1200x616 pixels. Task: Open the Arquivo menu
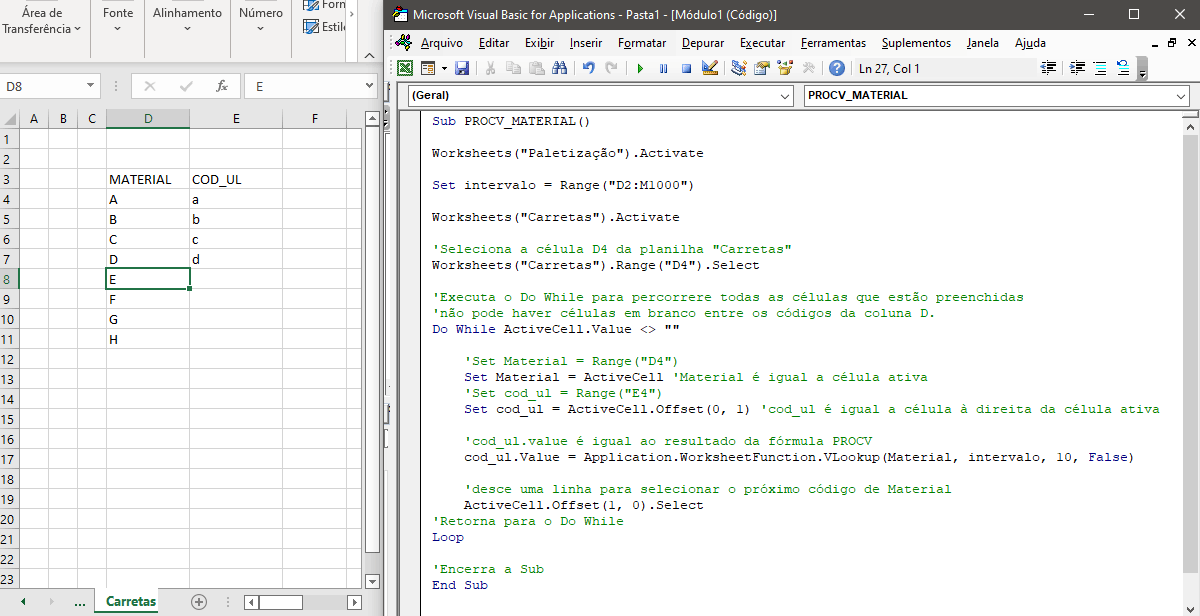tap(441, 43)
